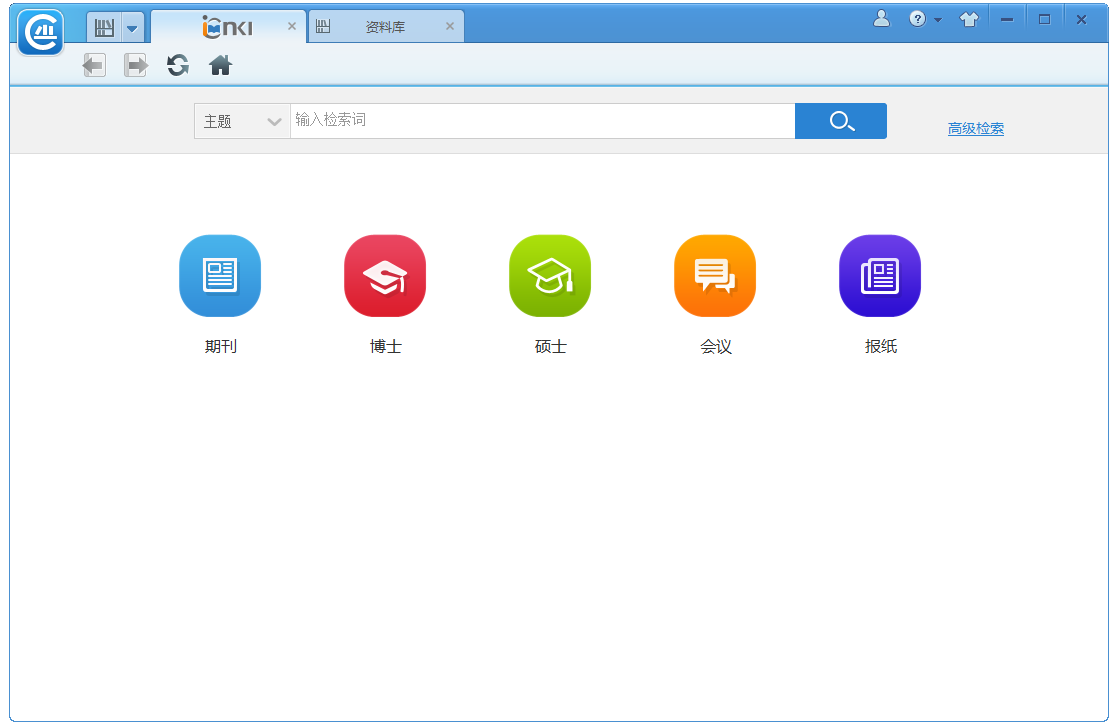The image size is (1112, 728).
Task: Expand the help question mark menu
Action: (x=925, y=19)
